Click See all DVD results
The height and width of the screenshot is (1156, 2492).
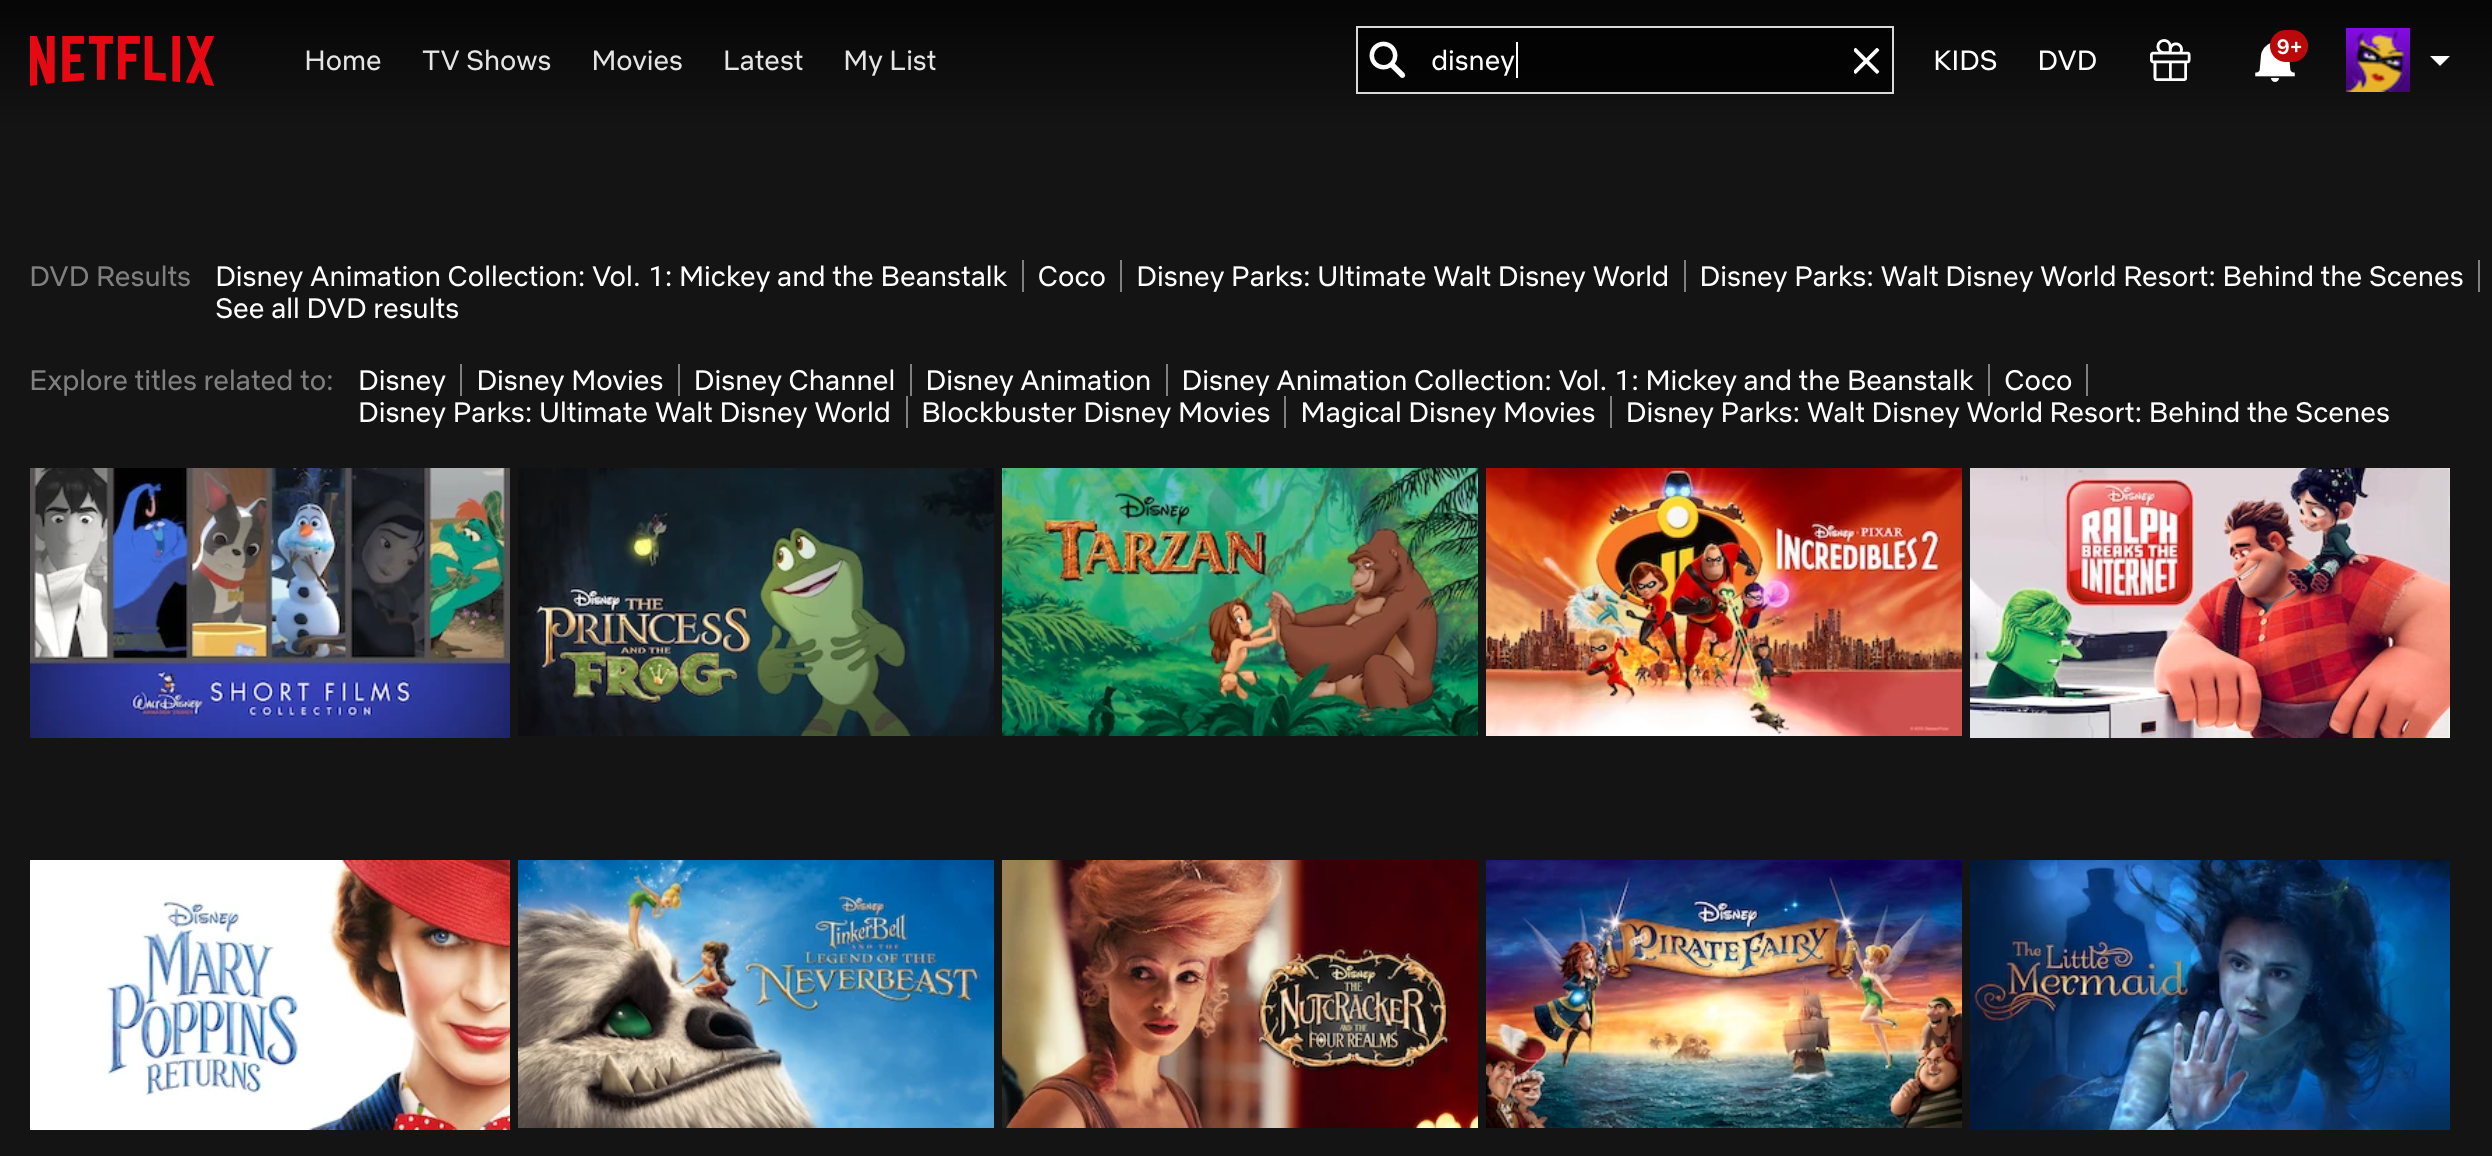point(337,309)
